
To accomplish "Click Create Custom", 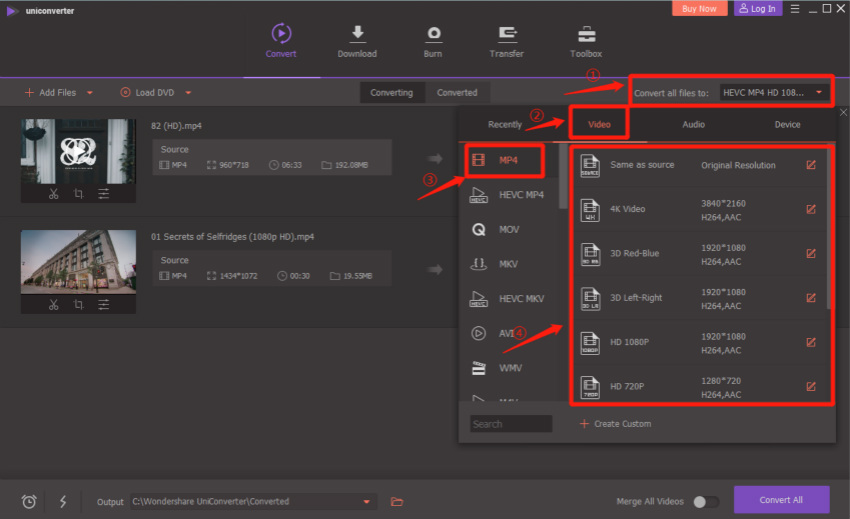I will tap(615, 424).
